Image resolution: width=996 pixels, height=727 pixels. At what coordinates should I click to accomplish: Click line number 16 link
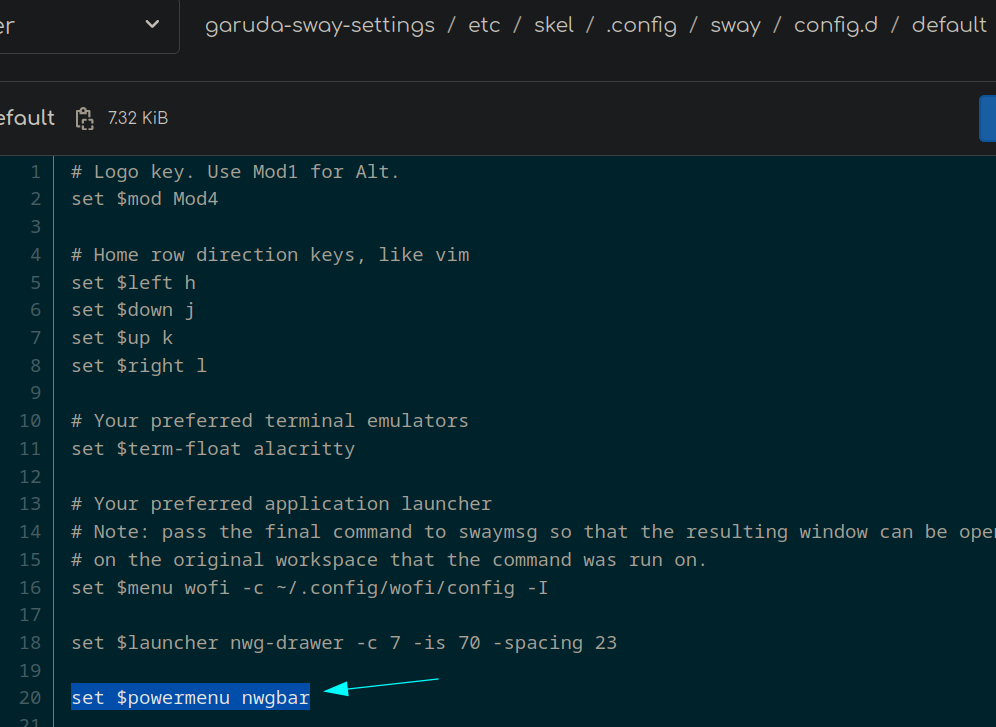tap(30, 587)
